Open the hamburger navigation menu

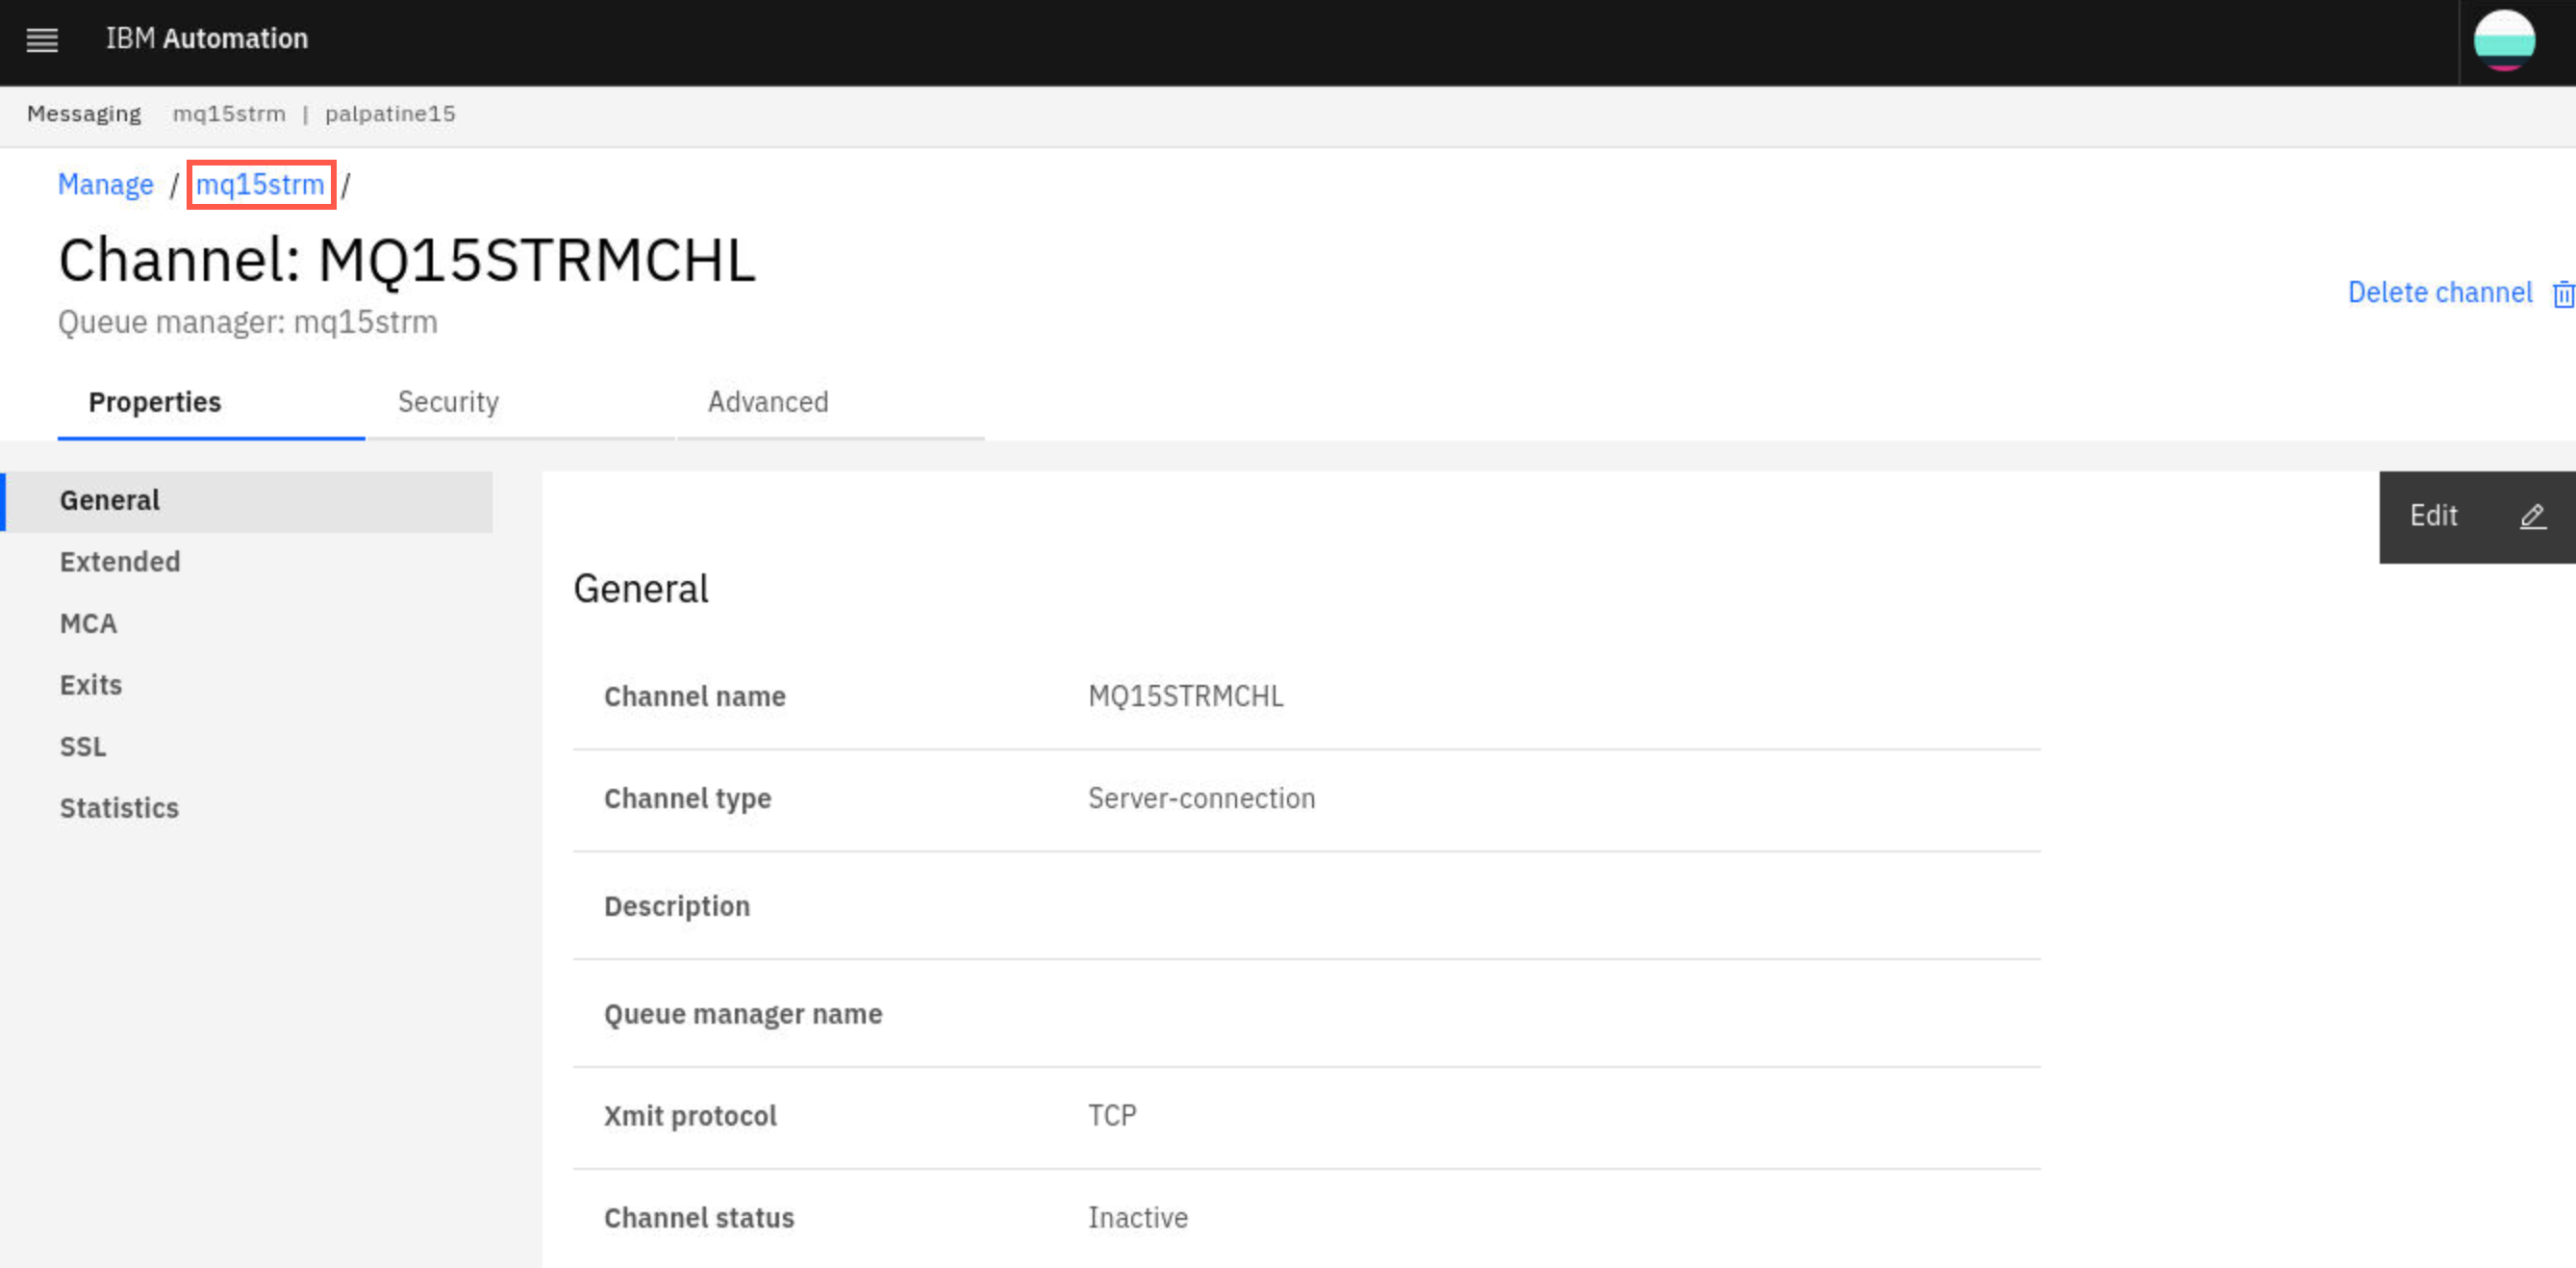[x=42, y=40]
